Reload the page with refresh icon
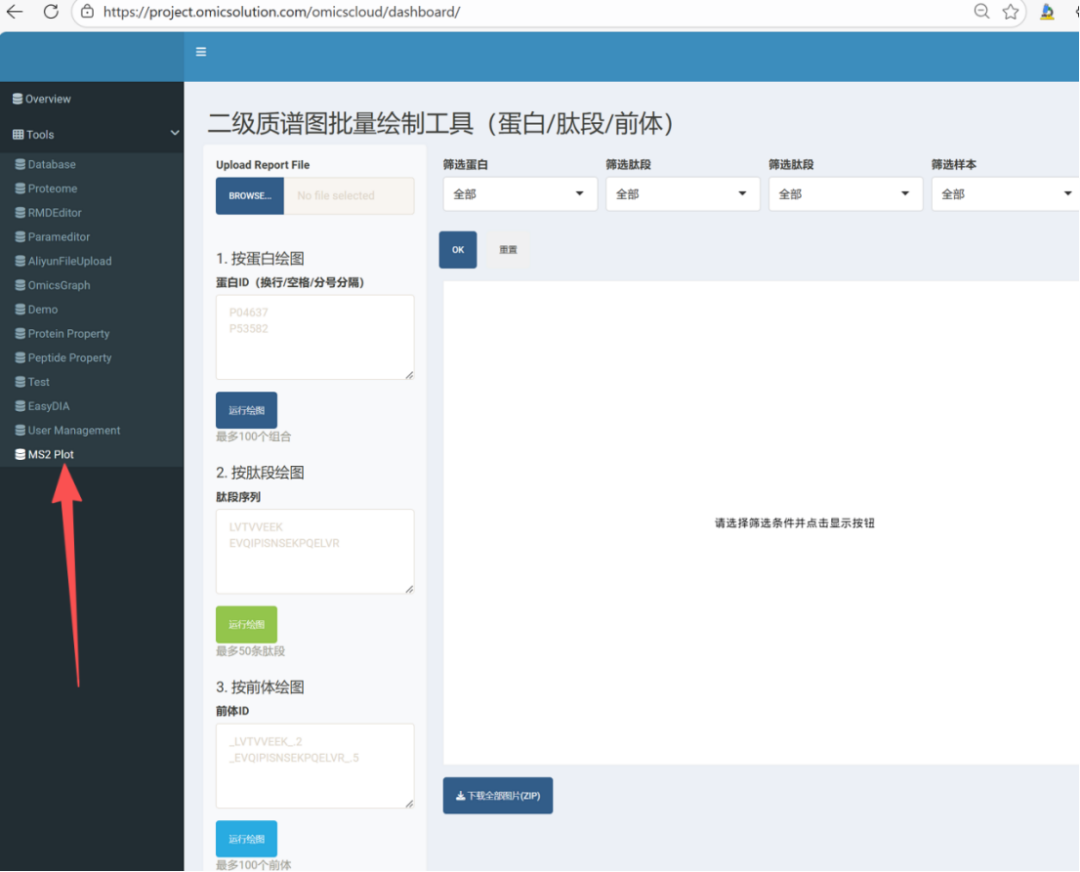1080x872 pixels. 51,12
